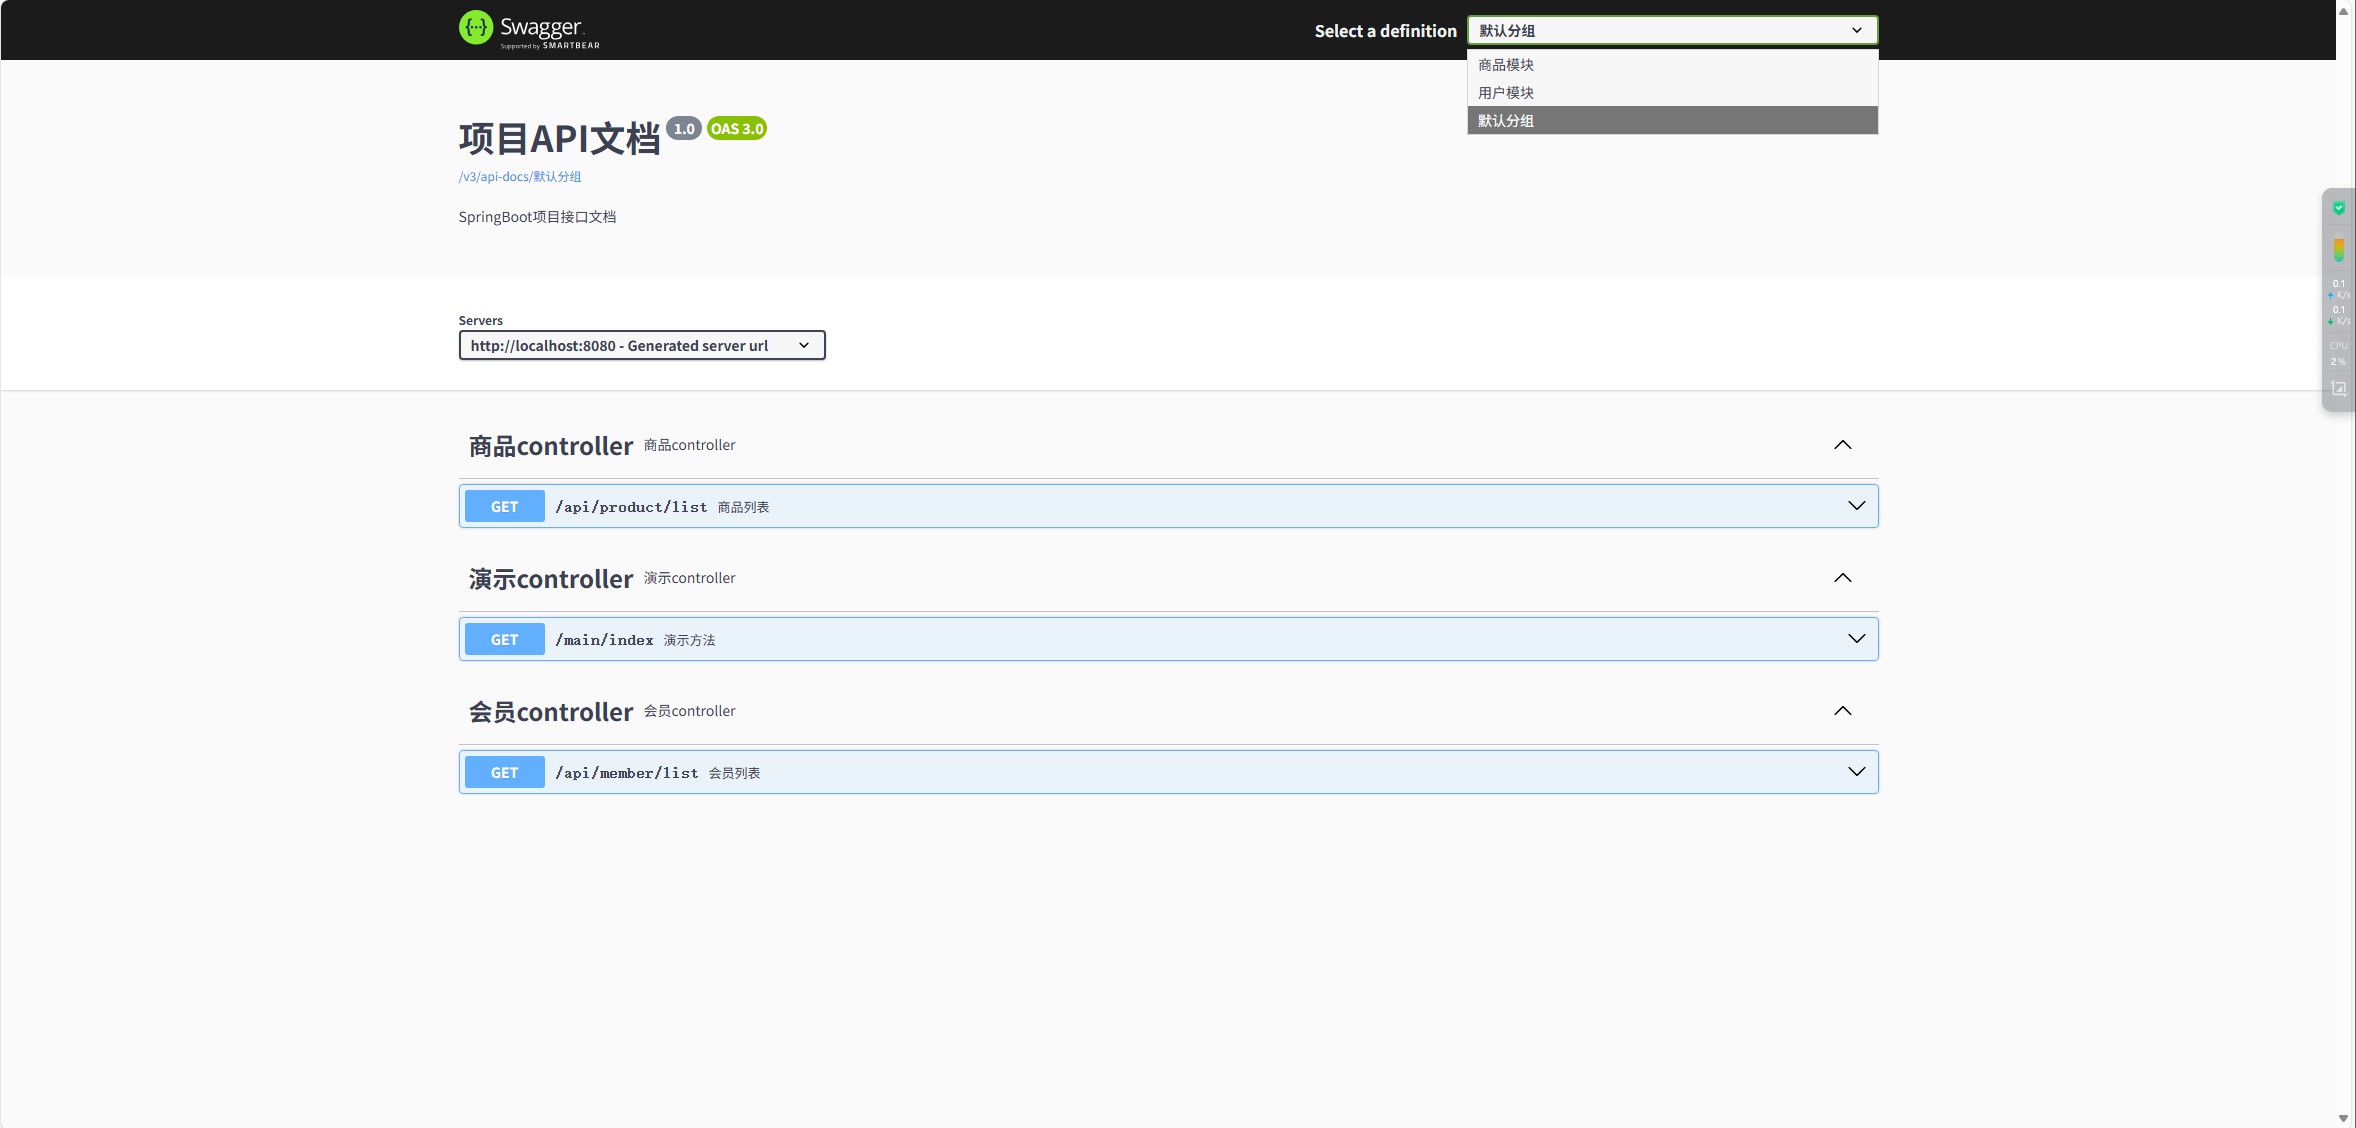
Task: Open the Servers dropdown
Action: coord(641,345)
